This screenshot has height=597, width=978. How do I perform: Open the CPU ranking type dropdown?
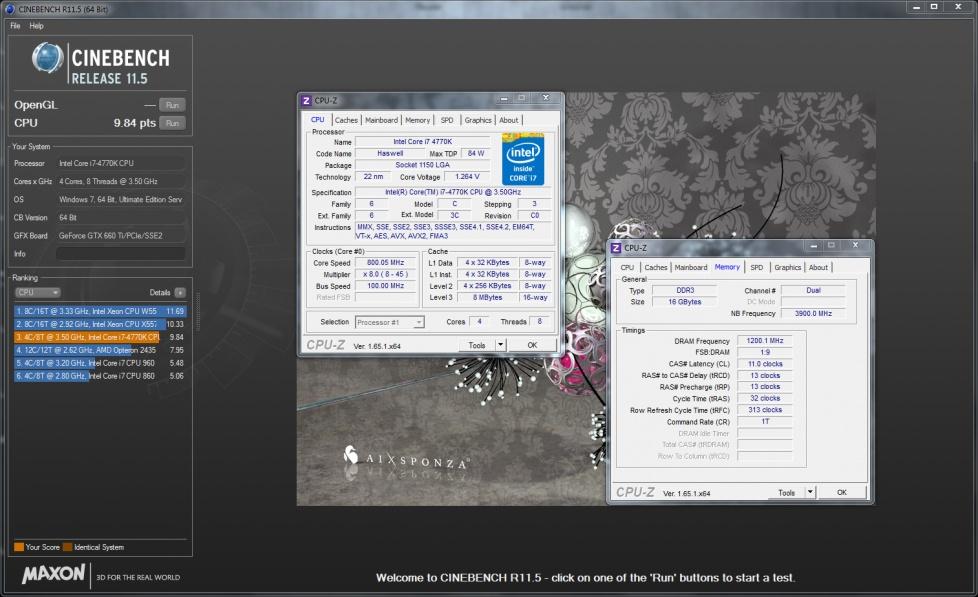tap(37, 293)
